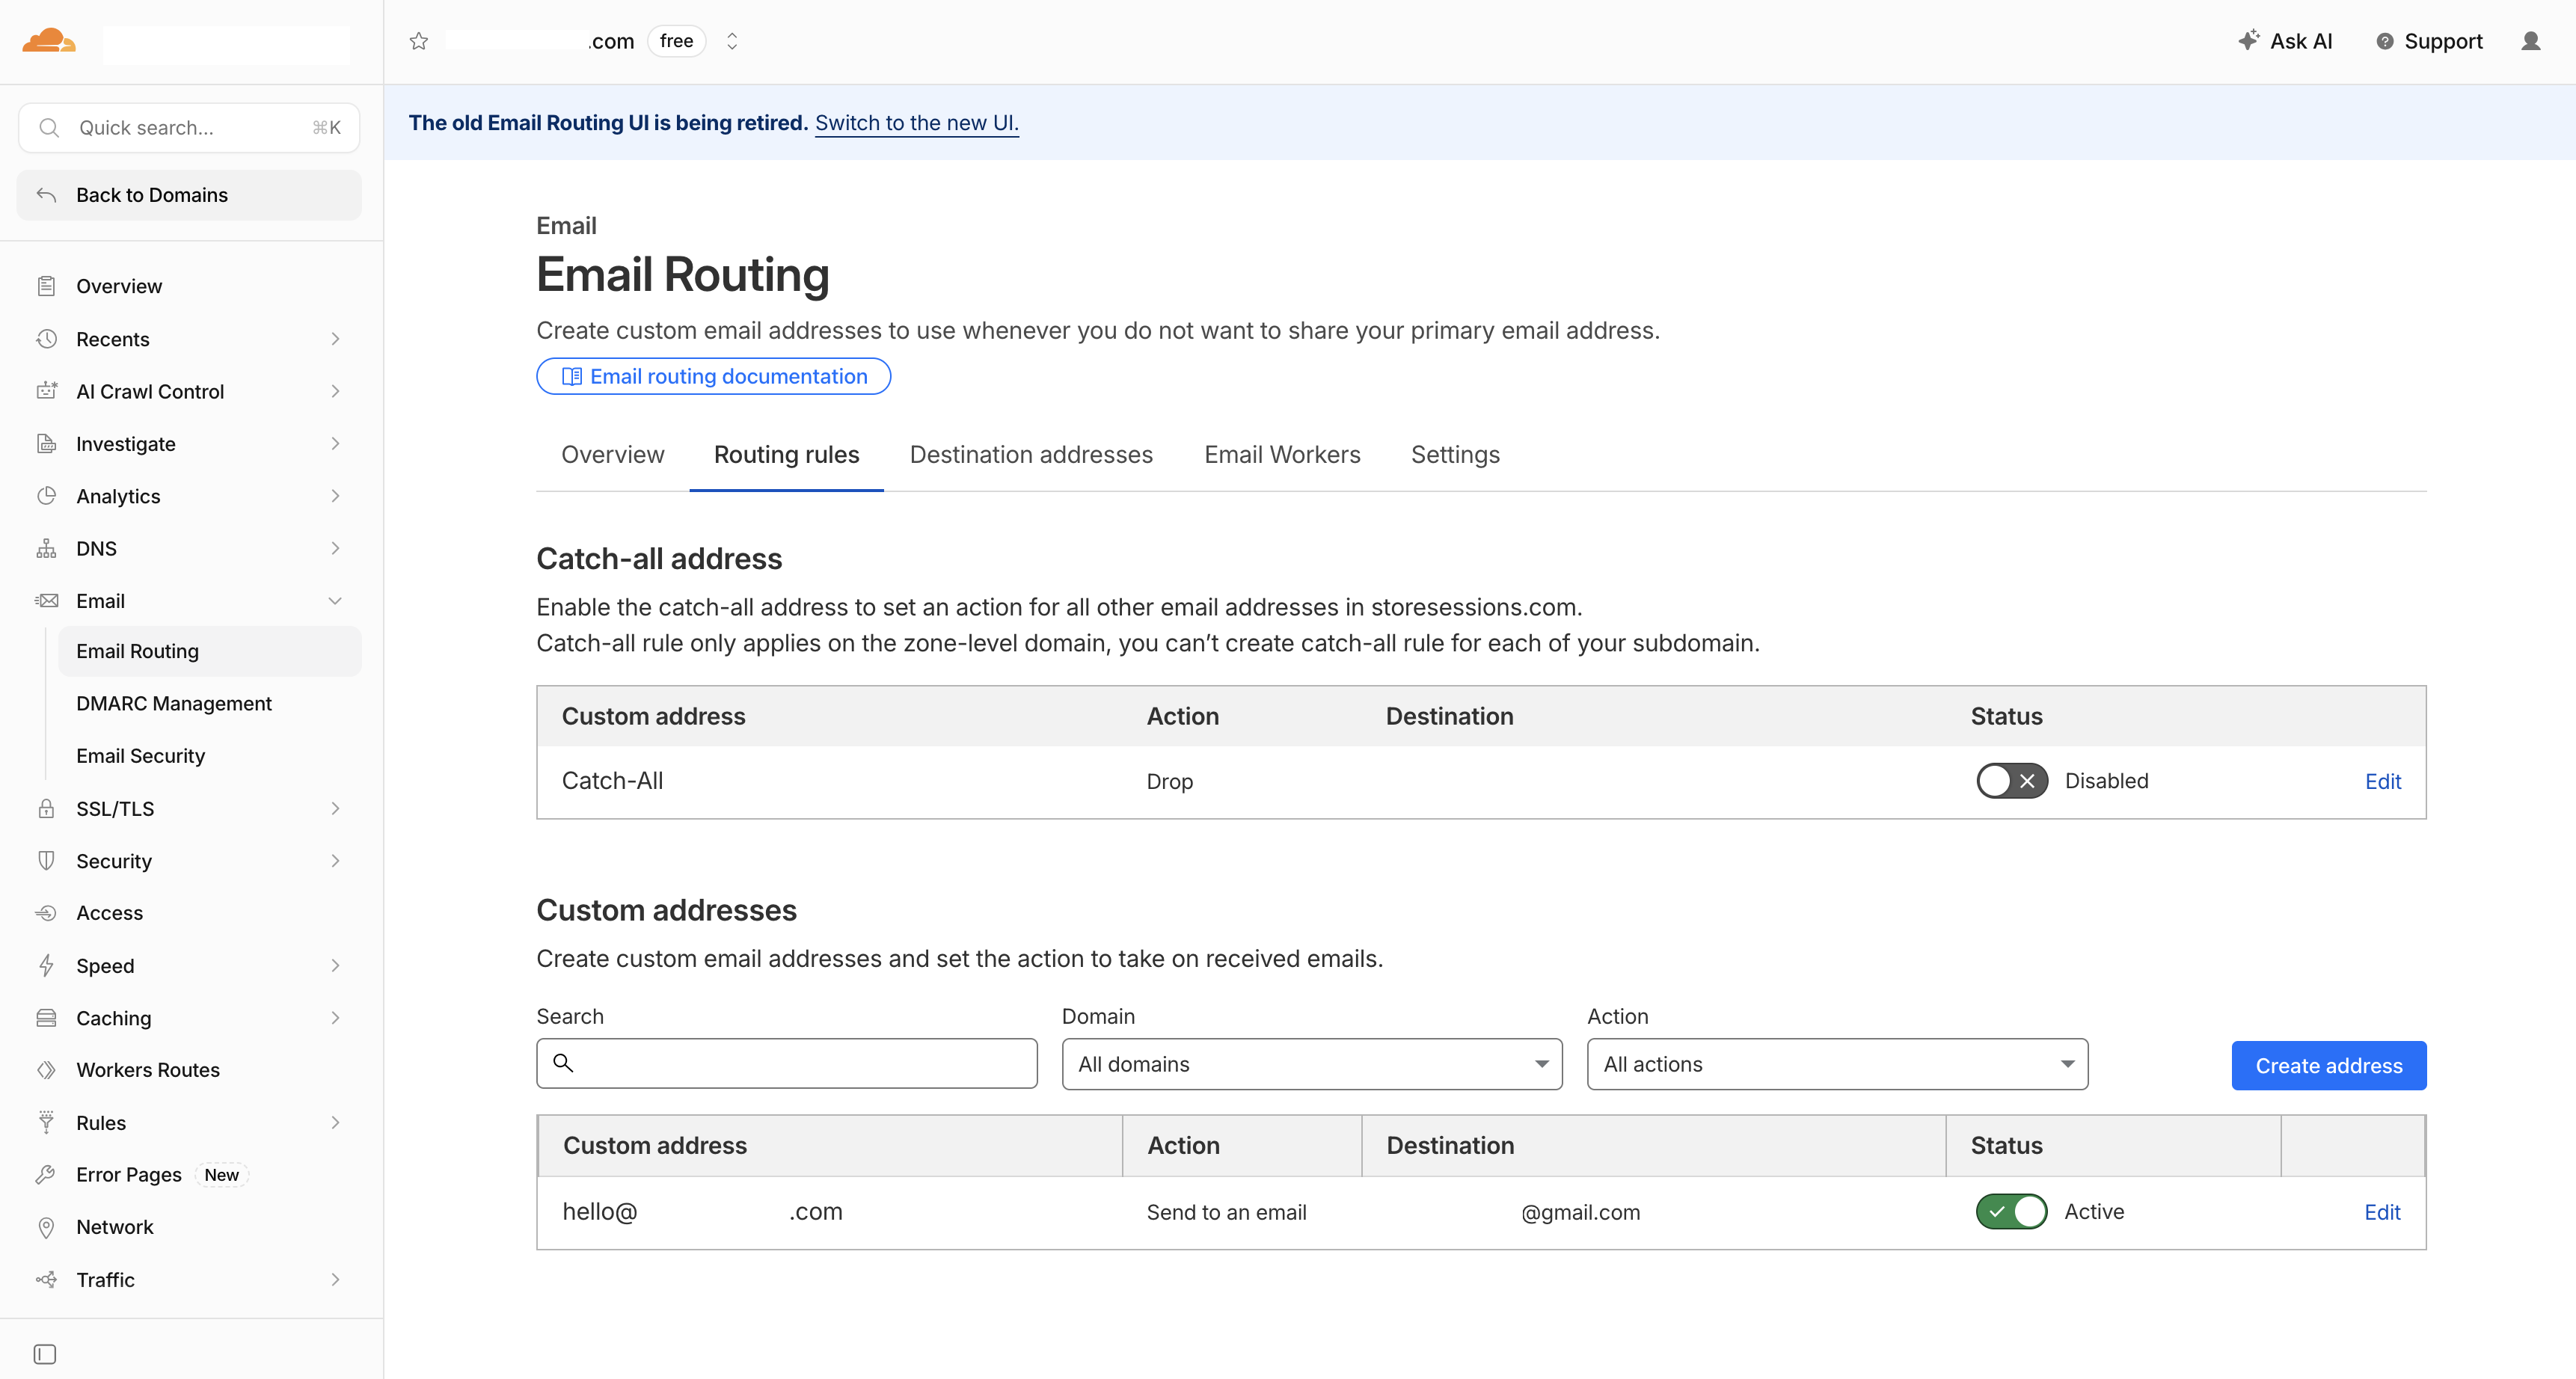Click the Security shield icon
The height and width of the screenshot is (1379, 2576).
point(46,860)
